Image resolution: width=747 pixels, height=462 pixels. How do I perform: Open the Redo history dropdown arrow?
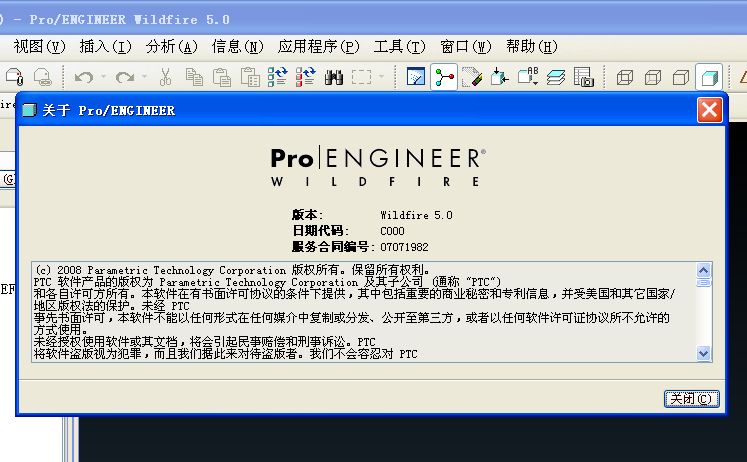pyautogui.click(x=144, y=76)
